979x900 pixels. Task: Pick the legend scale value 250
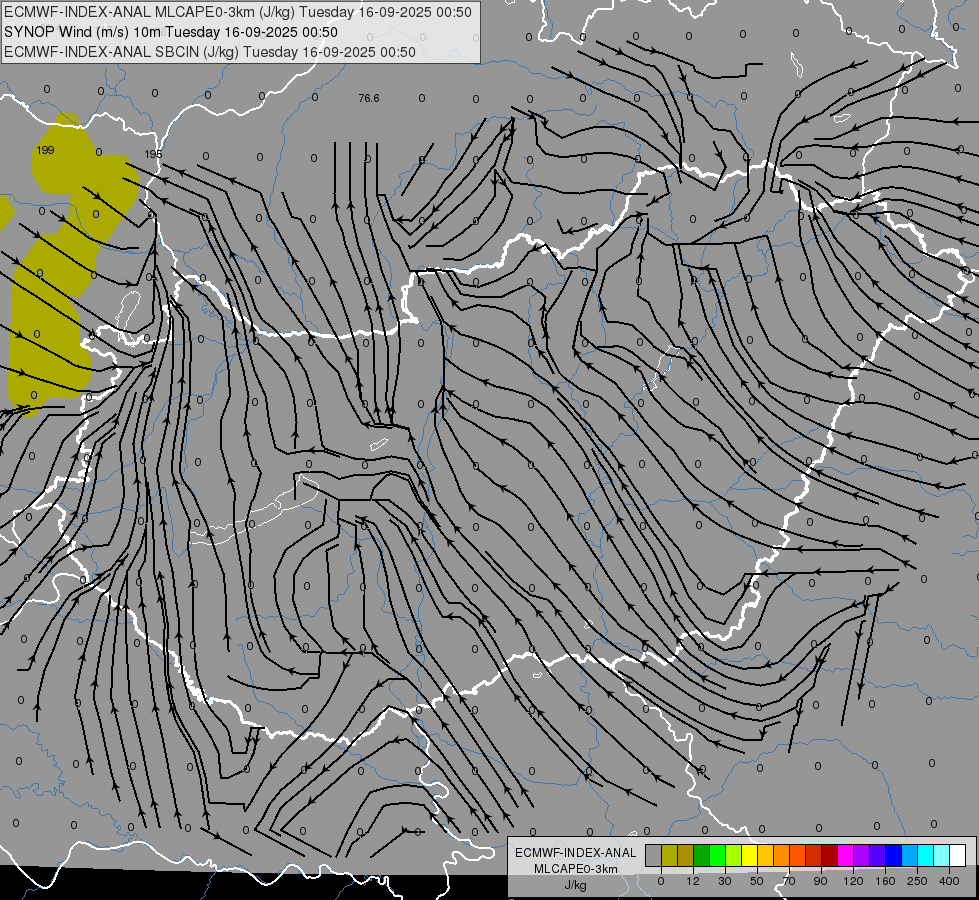point(917,881)
